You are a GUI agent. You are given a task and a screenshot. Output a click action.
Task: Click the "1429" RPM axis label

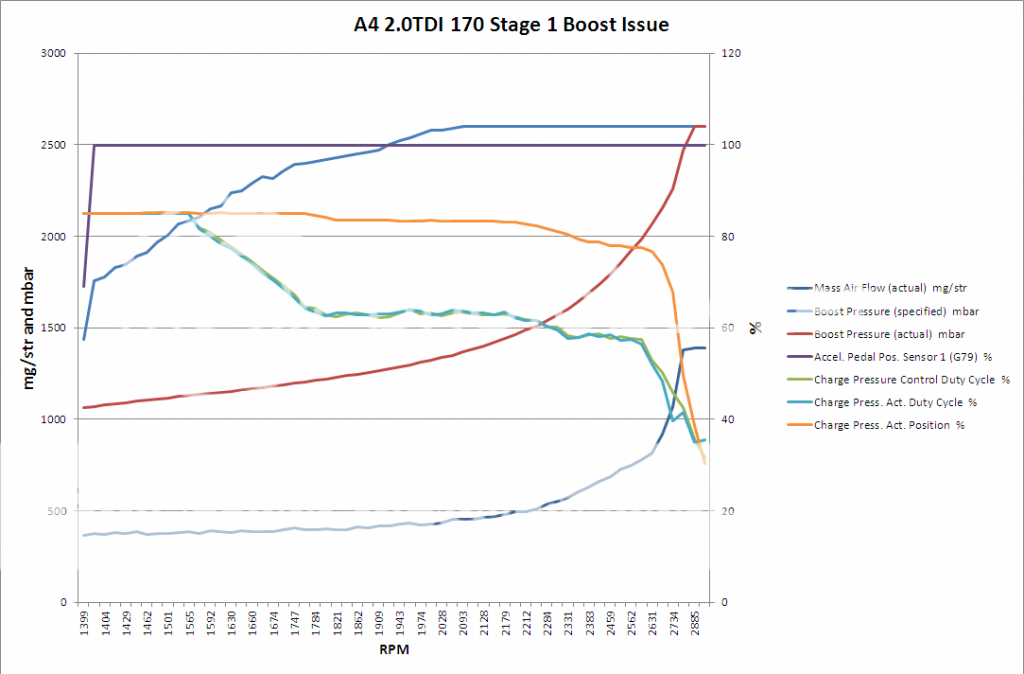(126, 624)
